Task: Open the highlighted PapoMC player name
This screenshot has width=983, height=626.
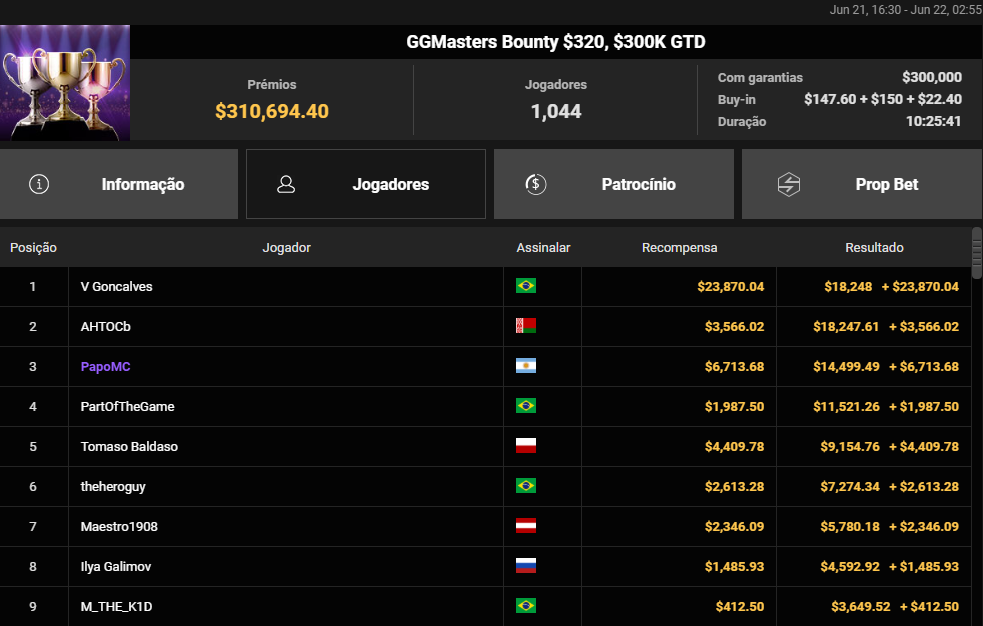Action: tap(105, 367)
